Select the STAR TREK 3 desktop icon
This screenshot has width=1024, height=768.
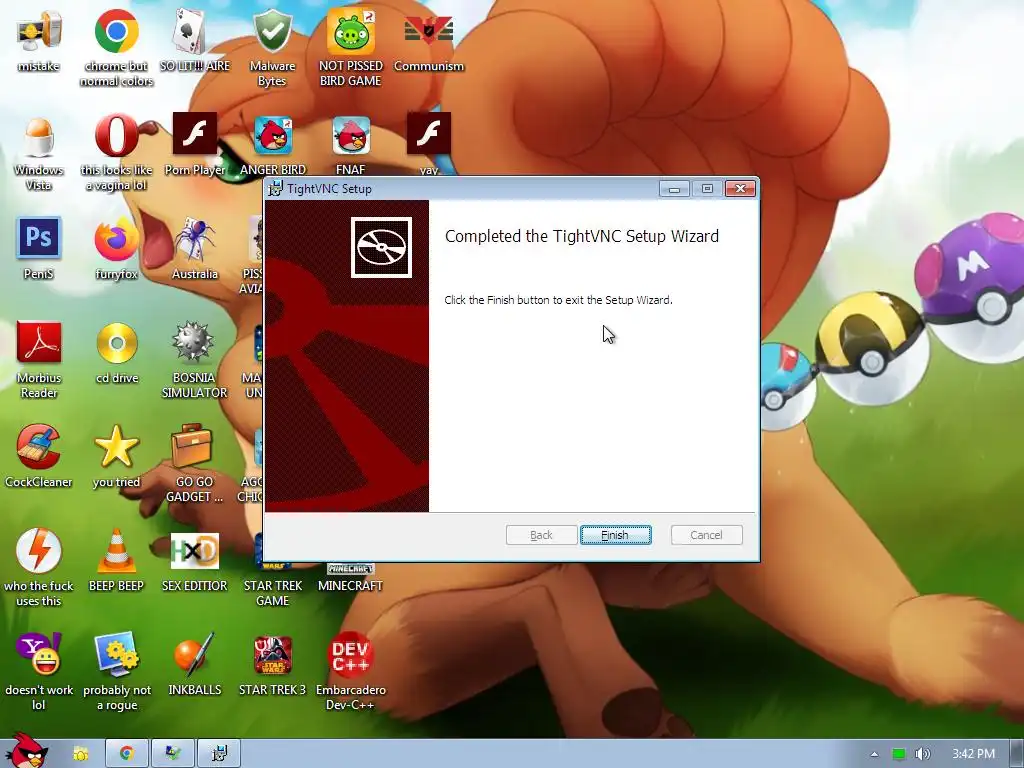(272, 664)
